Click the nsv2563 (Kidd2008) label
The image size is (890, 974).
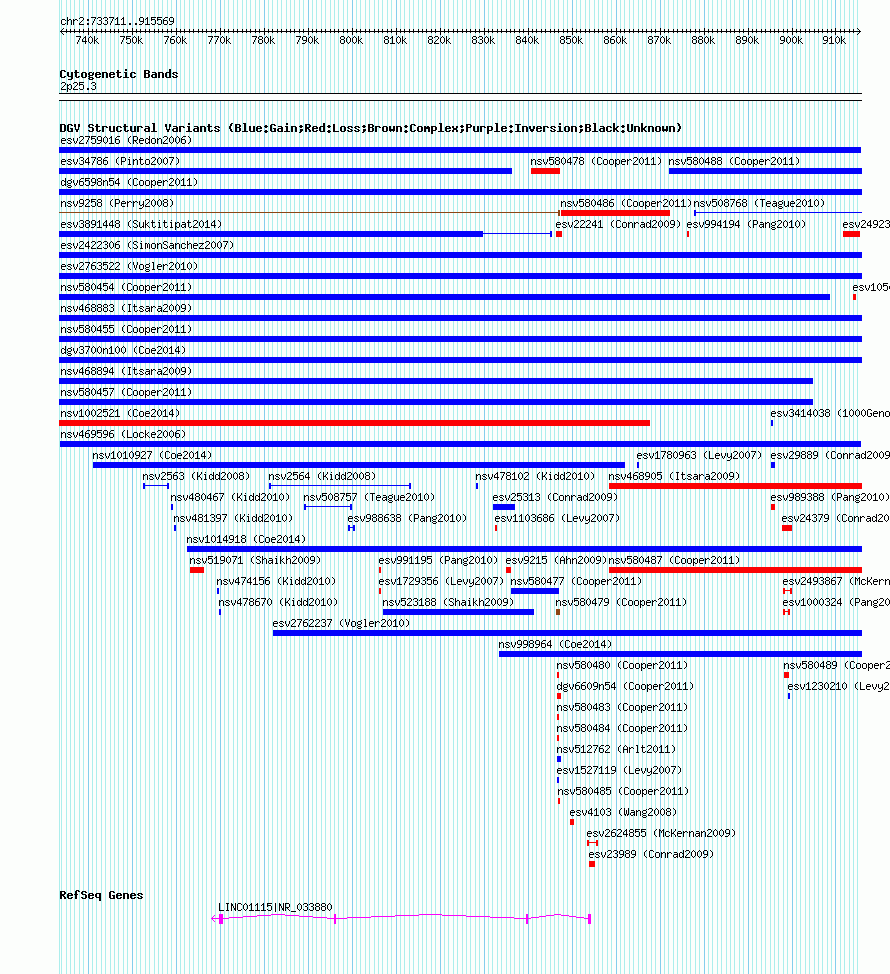click(x=196, y=476)
